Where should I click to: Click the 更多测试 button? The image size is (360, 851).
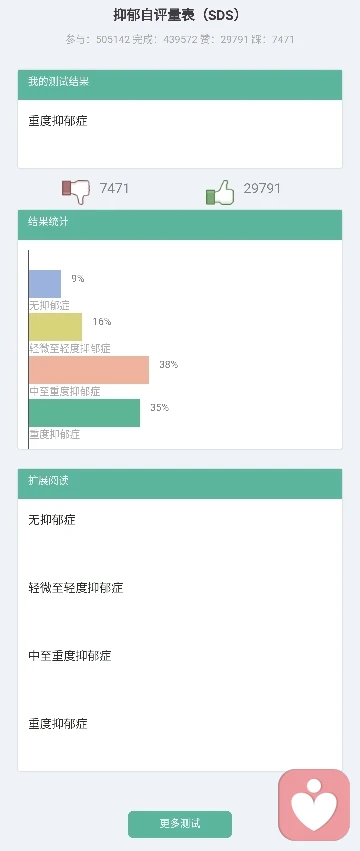180,824
